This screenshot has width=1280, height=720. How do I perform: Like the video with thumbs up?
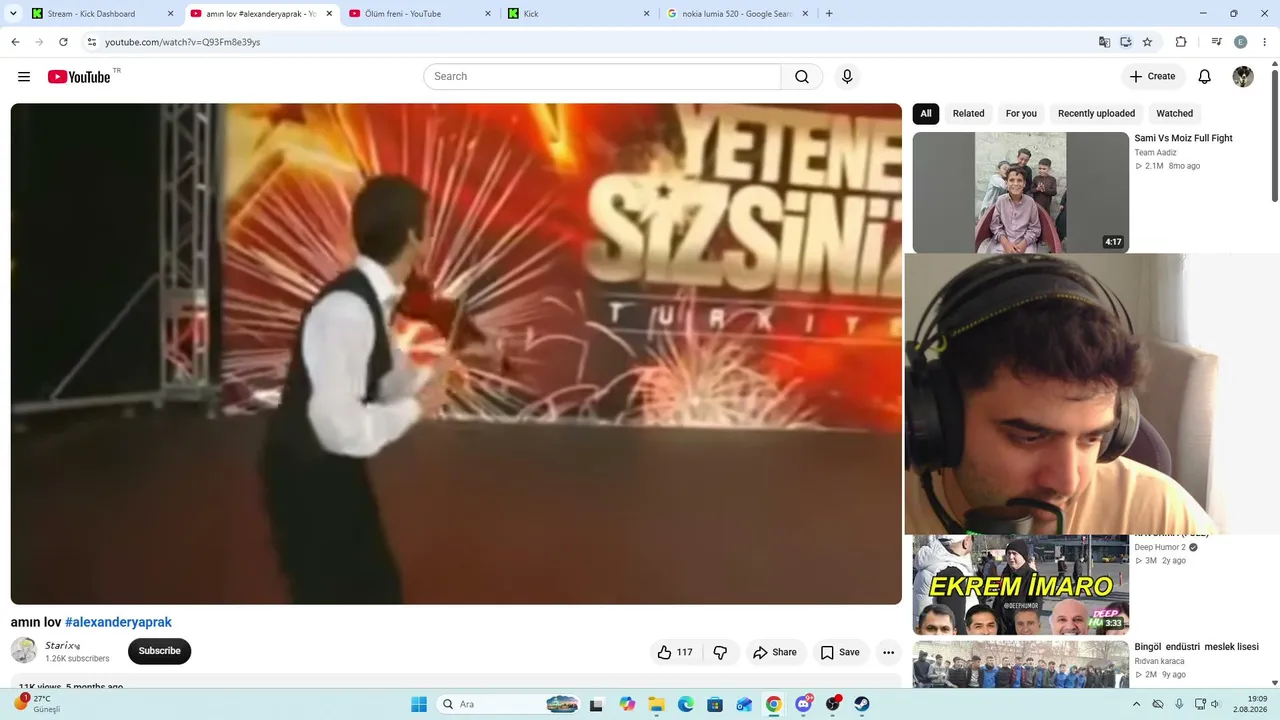click(x=675, y=652)
